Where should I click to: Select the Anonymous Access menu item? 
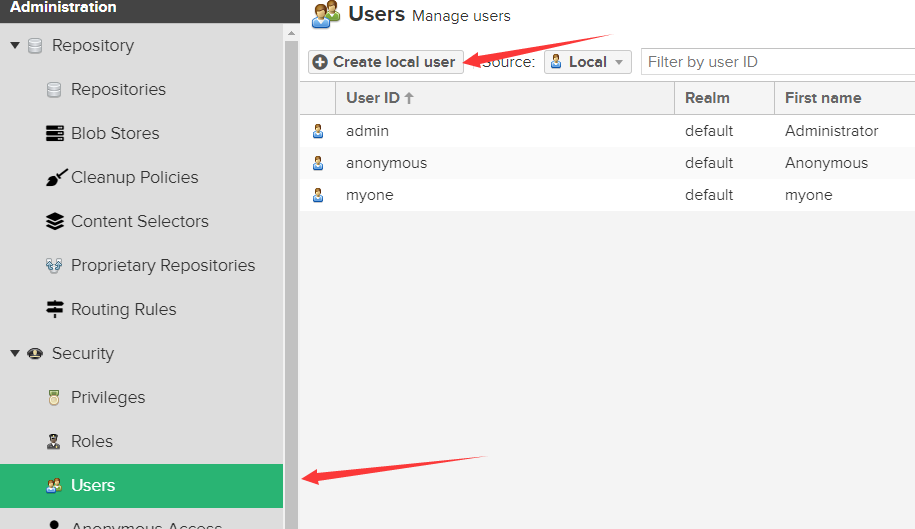(x=146, y=524)
